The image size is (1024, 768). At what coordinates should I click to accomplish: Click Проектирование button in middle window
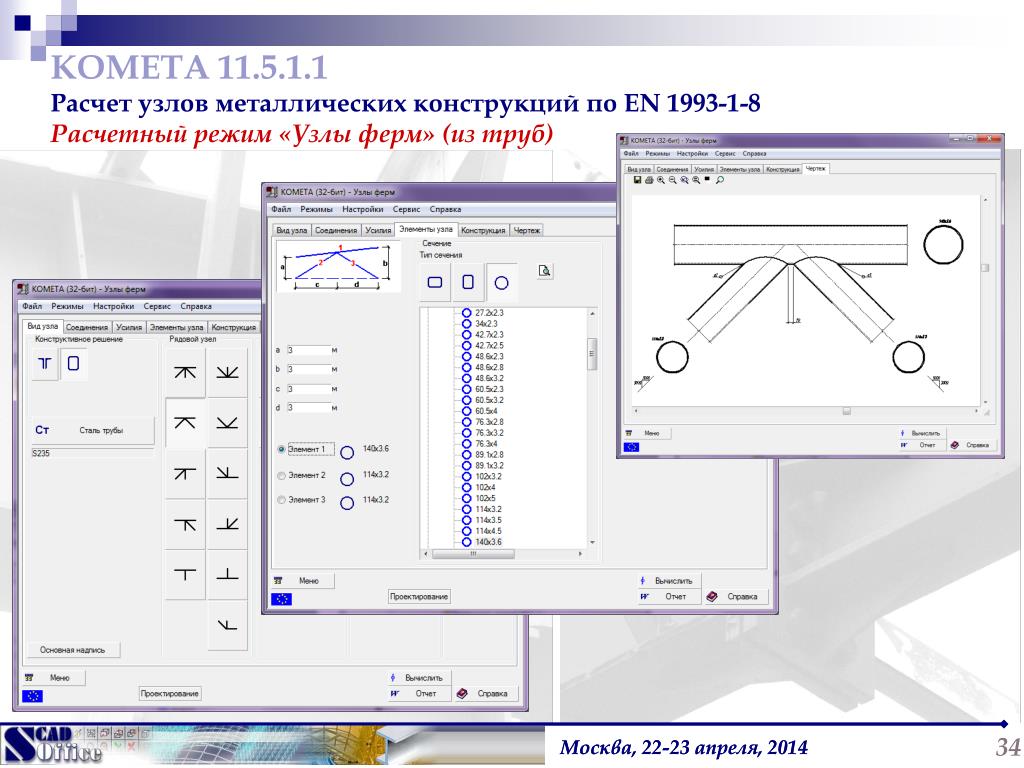[419, 596]
